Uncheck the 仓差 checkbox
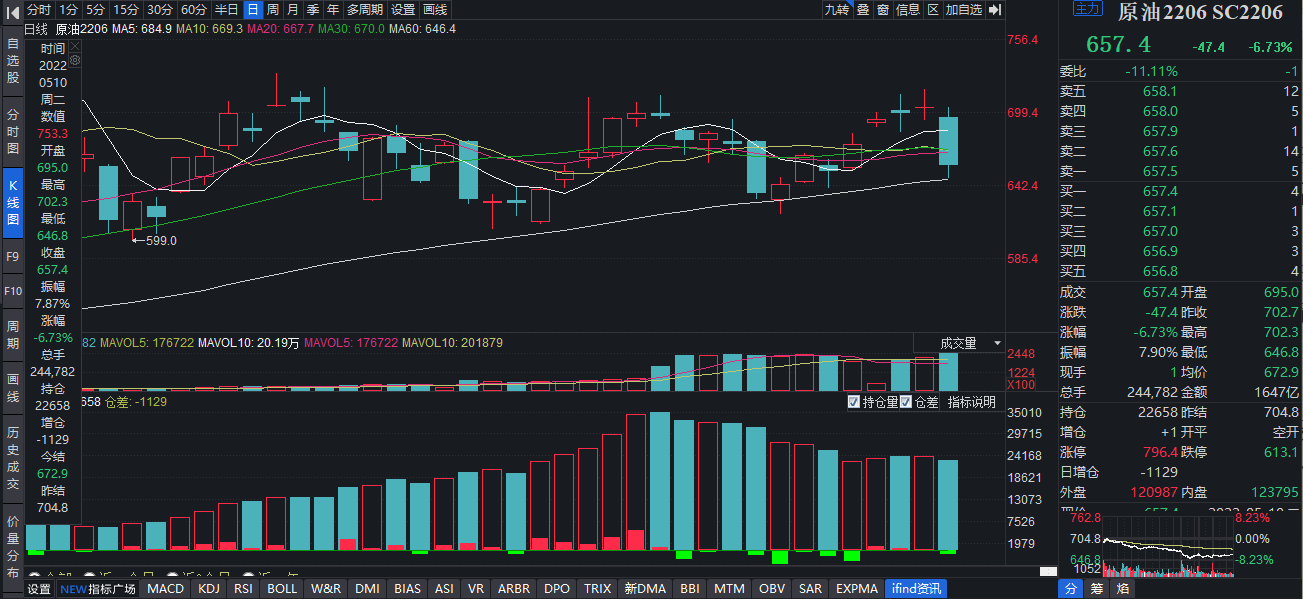The height and width of the screenshot is (599, 1303). click(906, 402)
